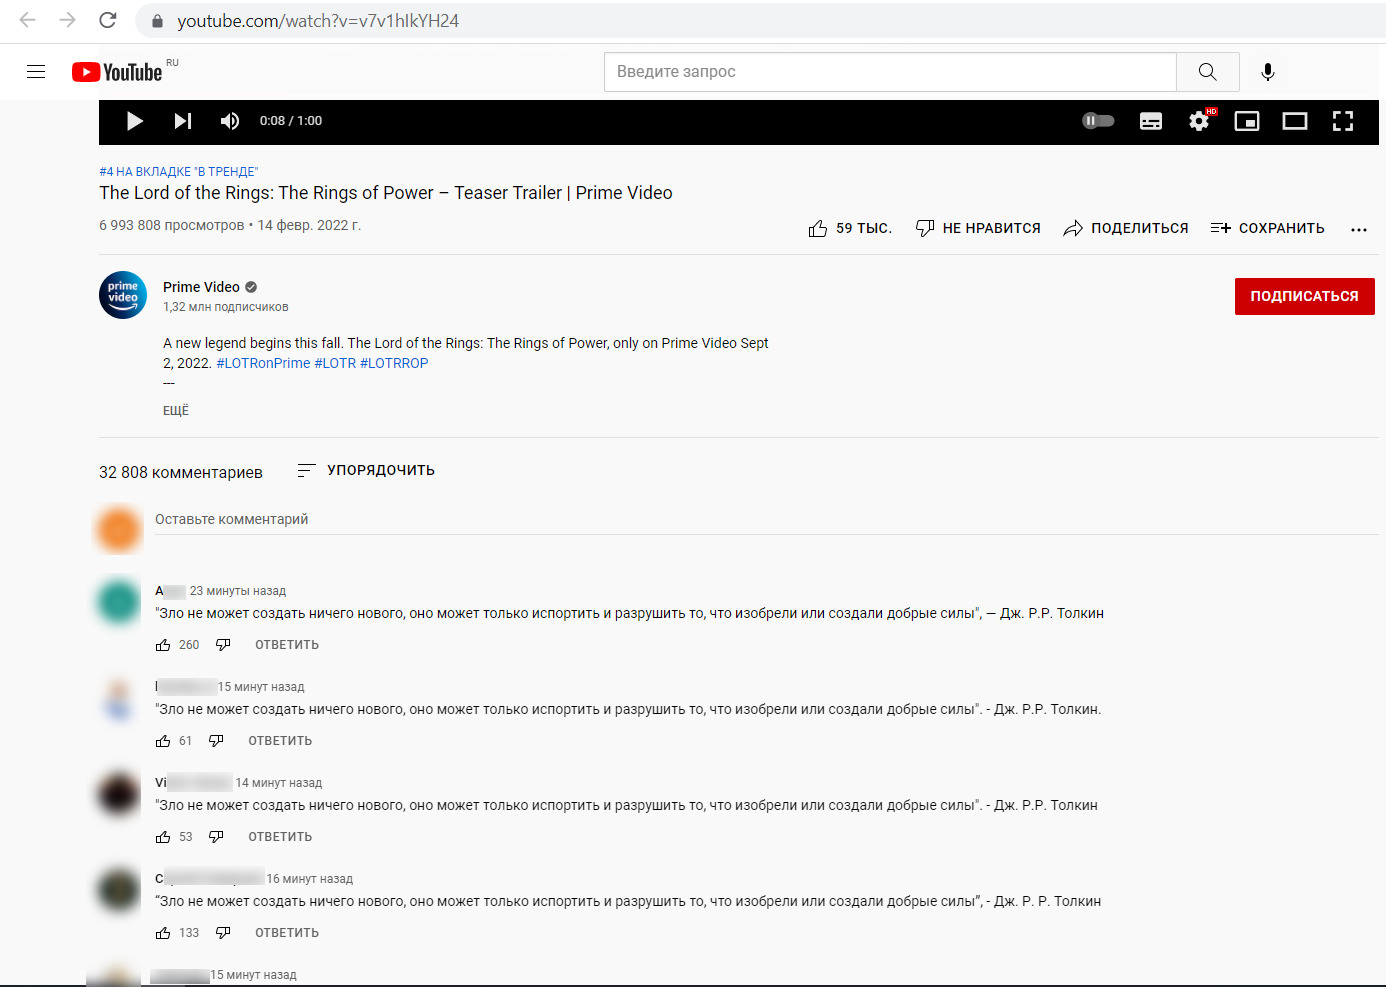The height and width of the screenshot is (987, 1386).
Task: Open the teal avatar of first commenter
Action: [x=119, y=601]
